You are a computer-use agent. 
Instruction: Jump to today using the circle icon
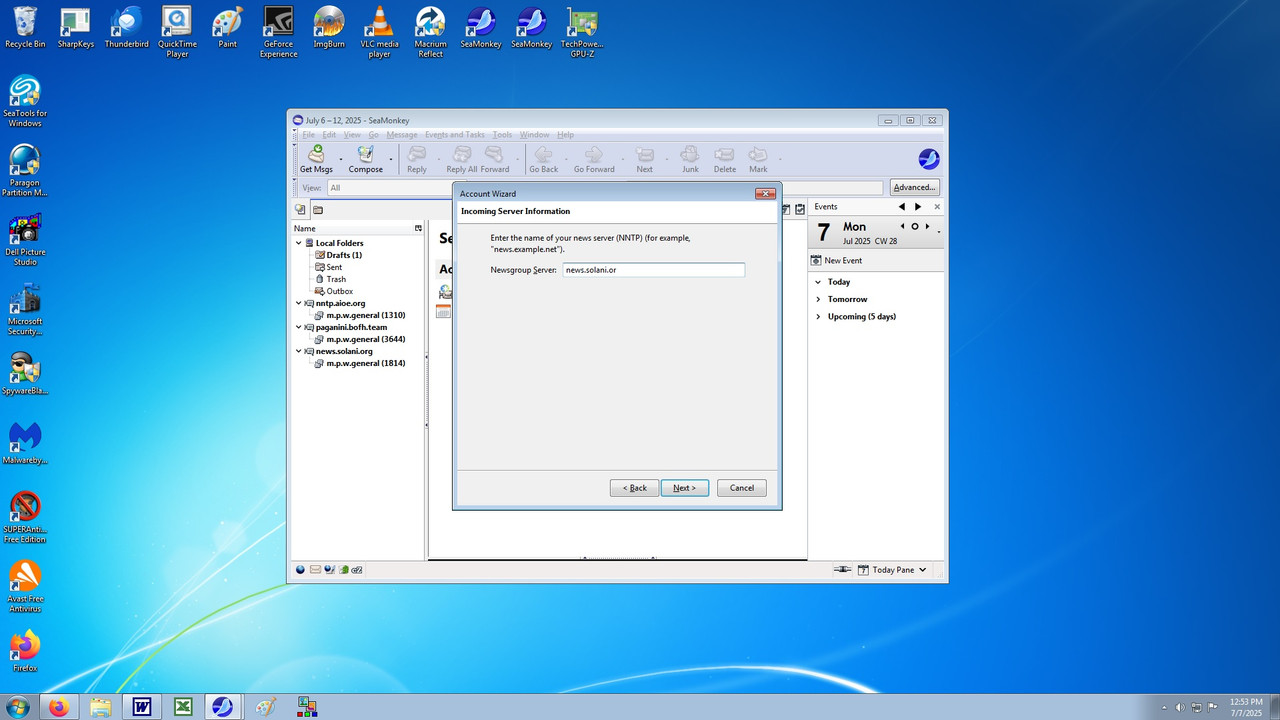click(x=915, y=227)
